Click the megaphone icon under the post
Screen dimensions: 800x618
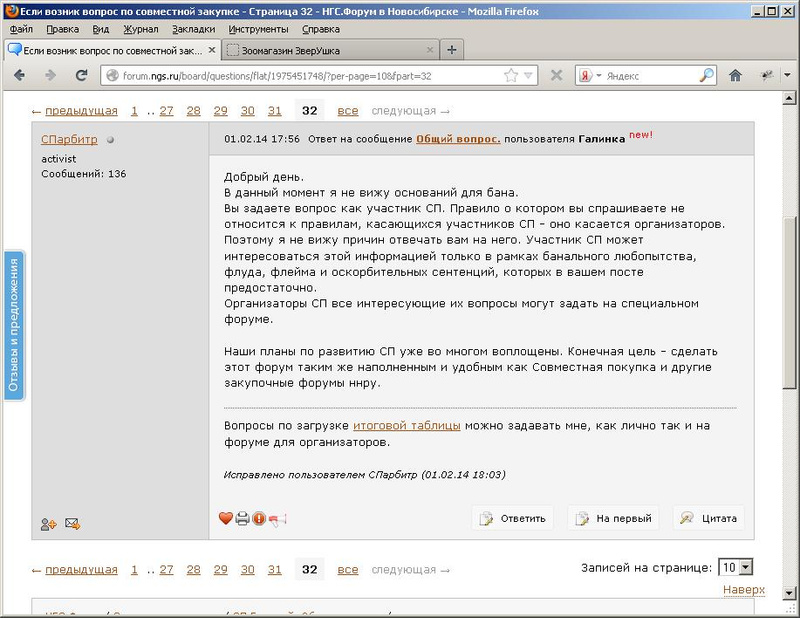pos(277,518)
